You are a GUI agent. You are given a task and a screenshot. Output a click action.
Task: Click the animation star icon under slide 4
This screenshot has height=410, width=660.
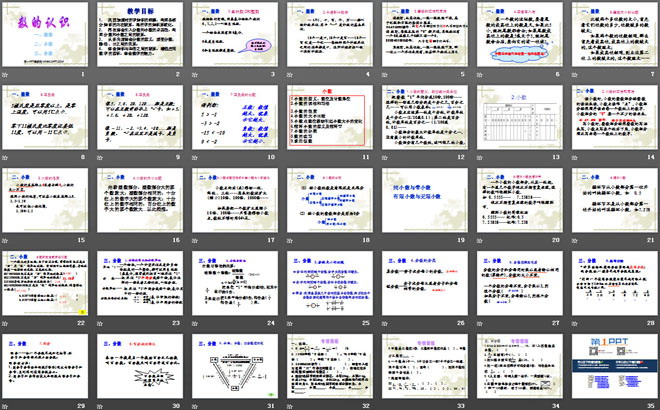point(290,75)
